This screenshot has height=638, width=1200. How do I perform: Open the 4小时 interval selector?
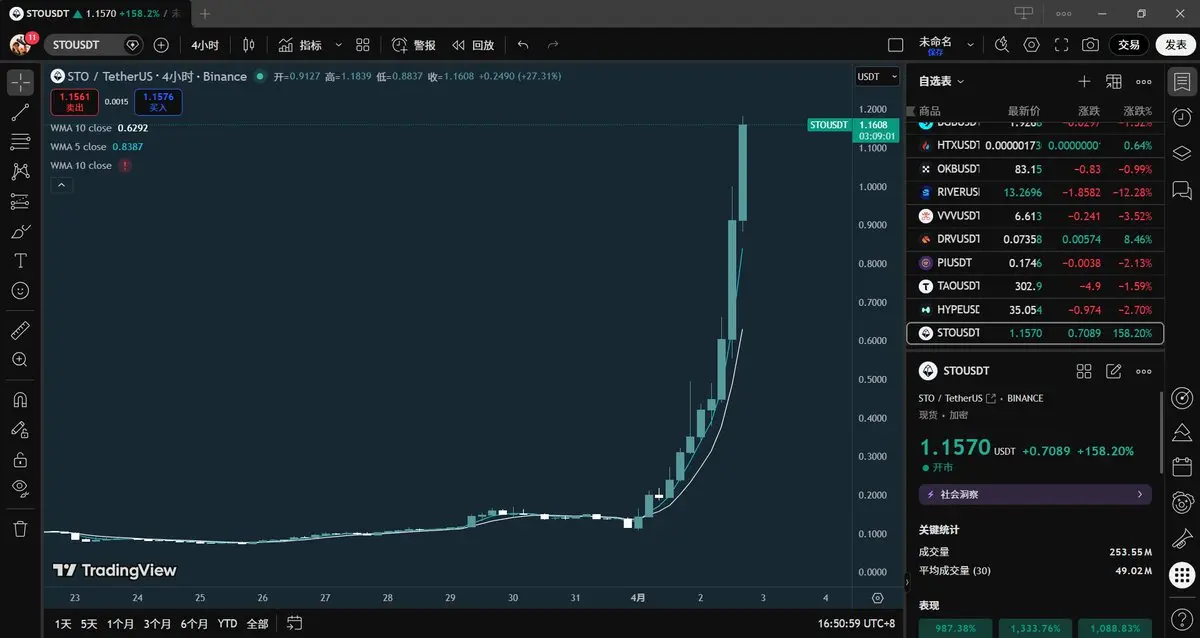coord(205,45)
